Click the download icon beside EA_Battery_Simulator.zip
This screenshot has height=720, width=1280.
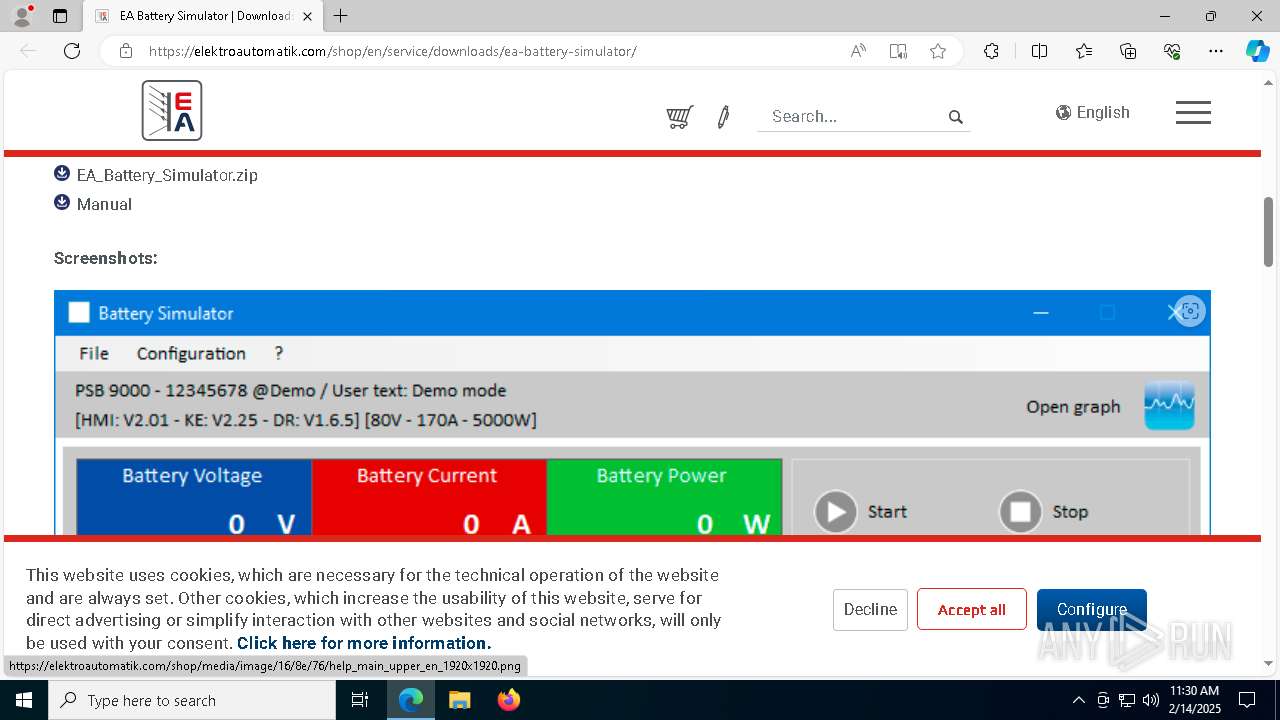(x=62, y=174)
